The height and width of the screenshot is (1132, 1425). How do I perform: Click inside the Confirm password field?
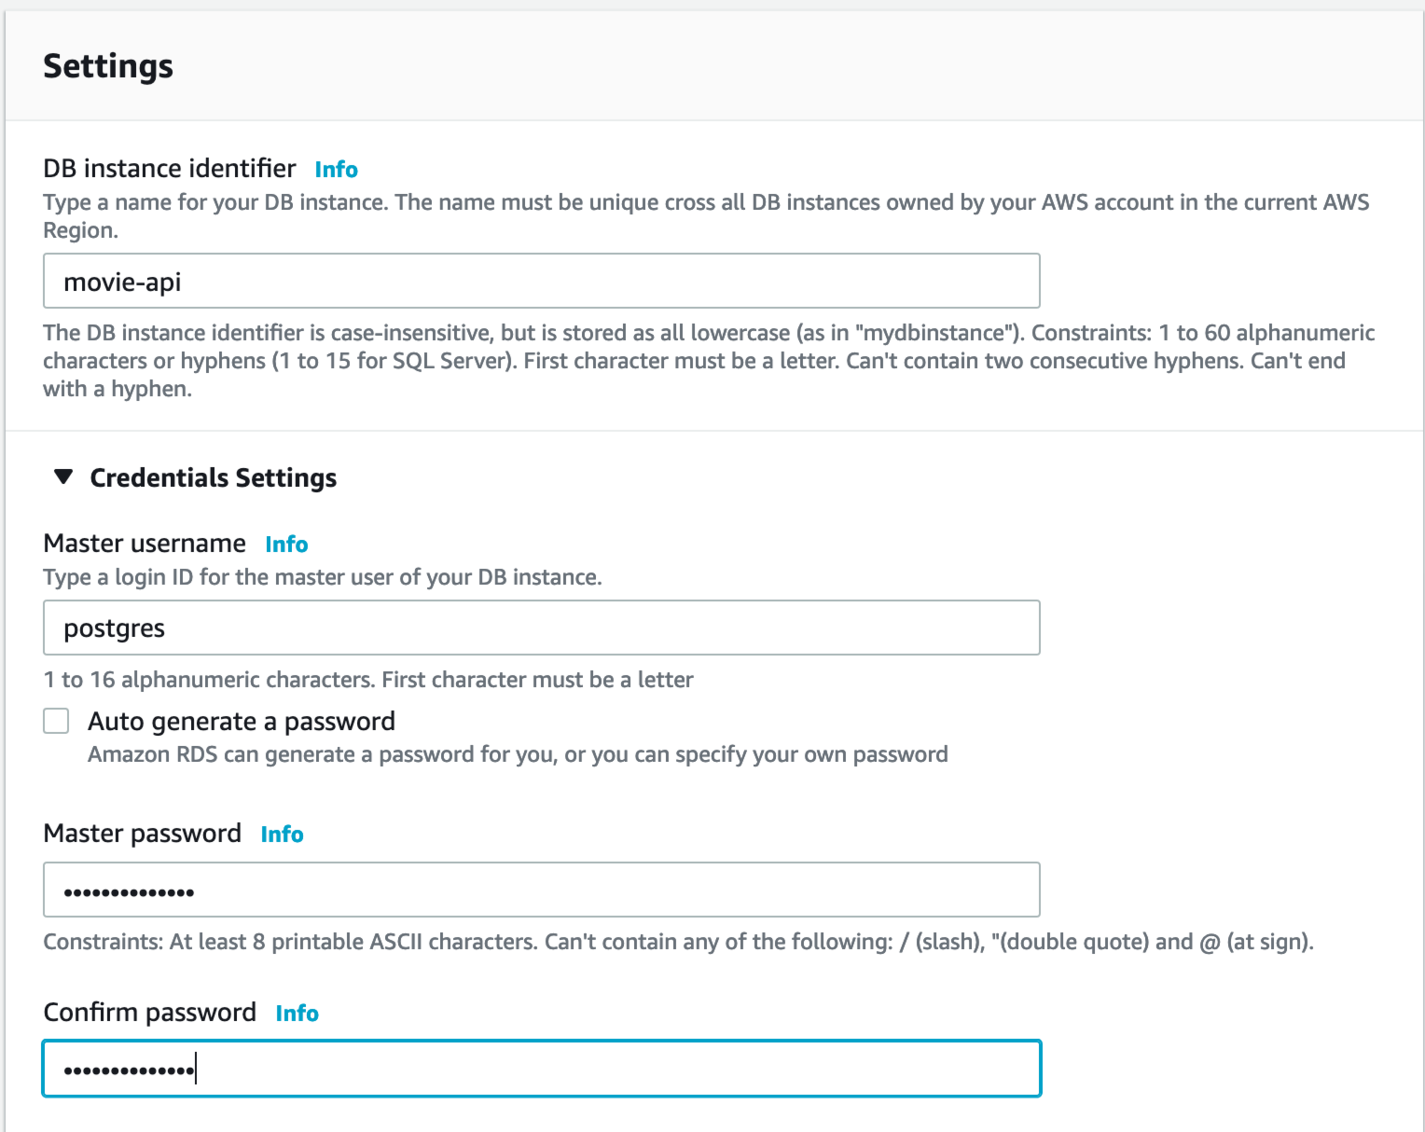[x=541, y=1069]
